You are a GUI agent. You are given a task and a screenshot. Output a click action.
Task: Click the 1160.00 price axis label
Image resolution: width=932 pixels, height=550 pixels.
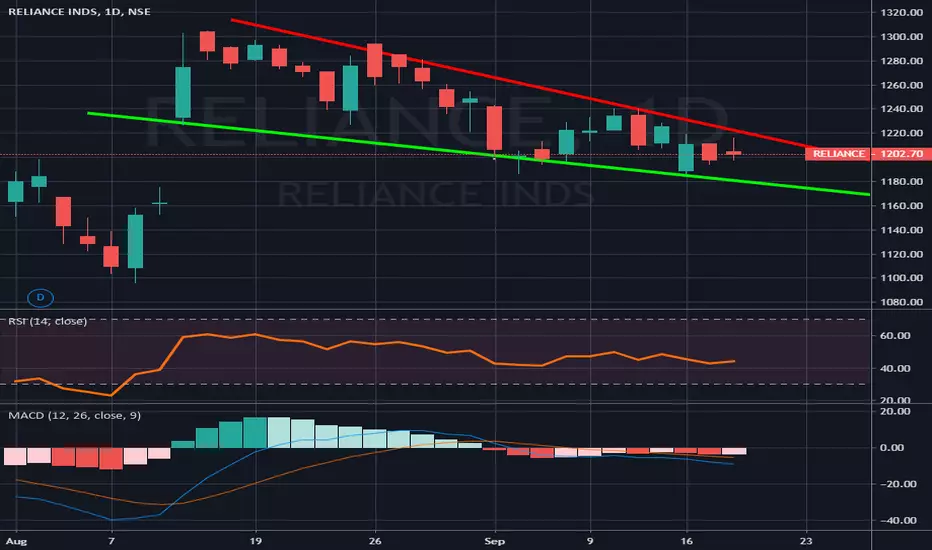pos(901,206)
